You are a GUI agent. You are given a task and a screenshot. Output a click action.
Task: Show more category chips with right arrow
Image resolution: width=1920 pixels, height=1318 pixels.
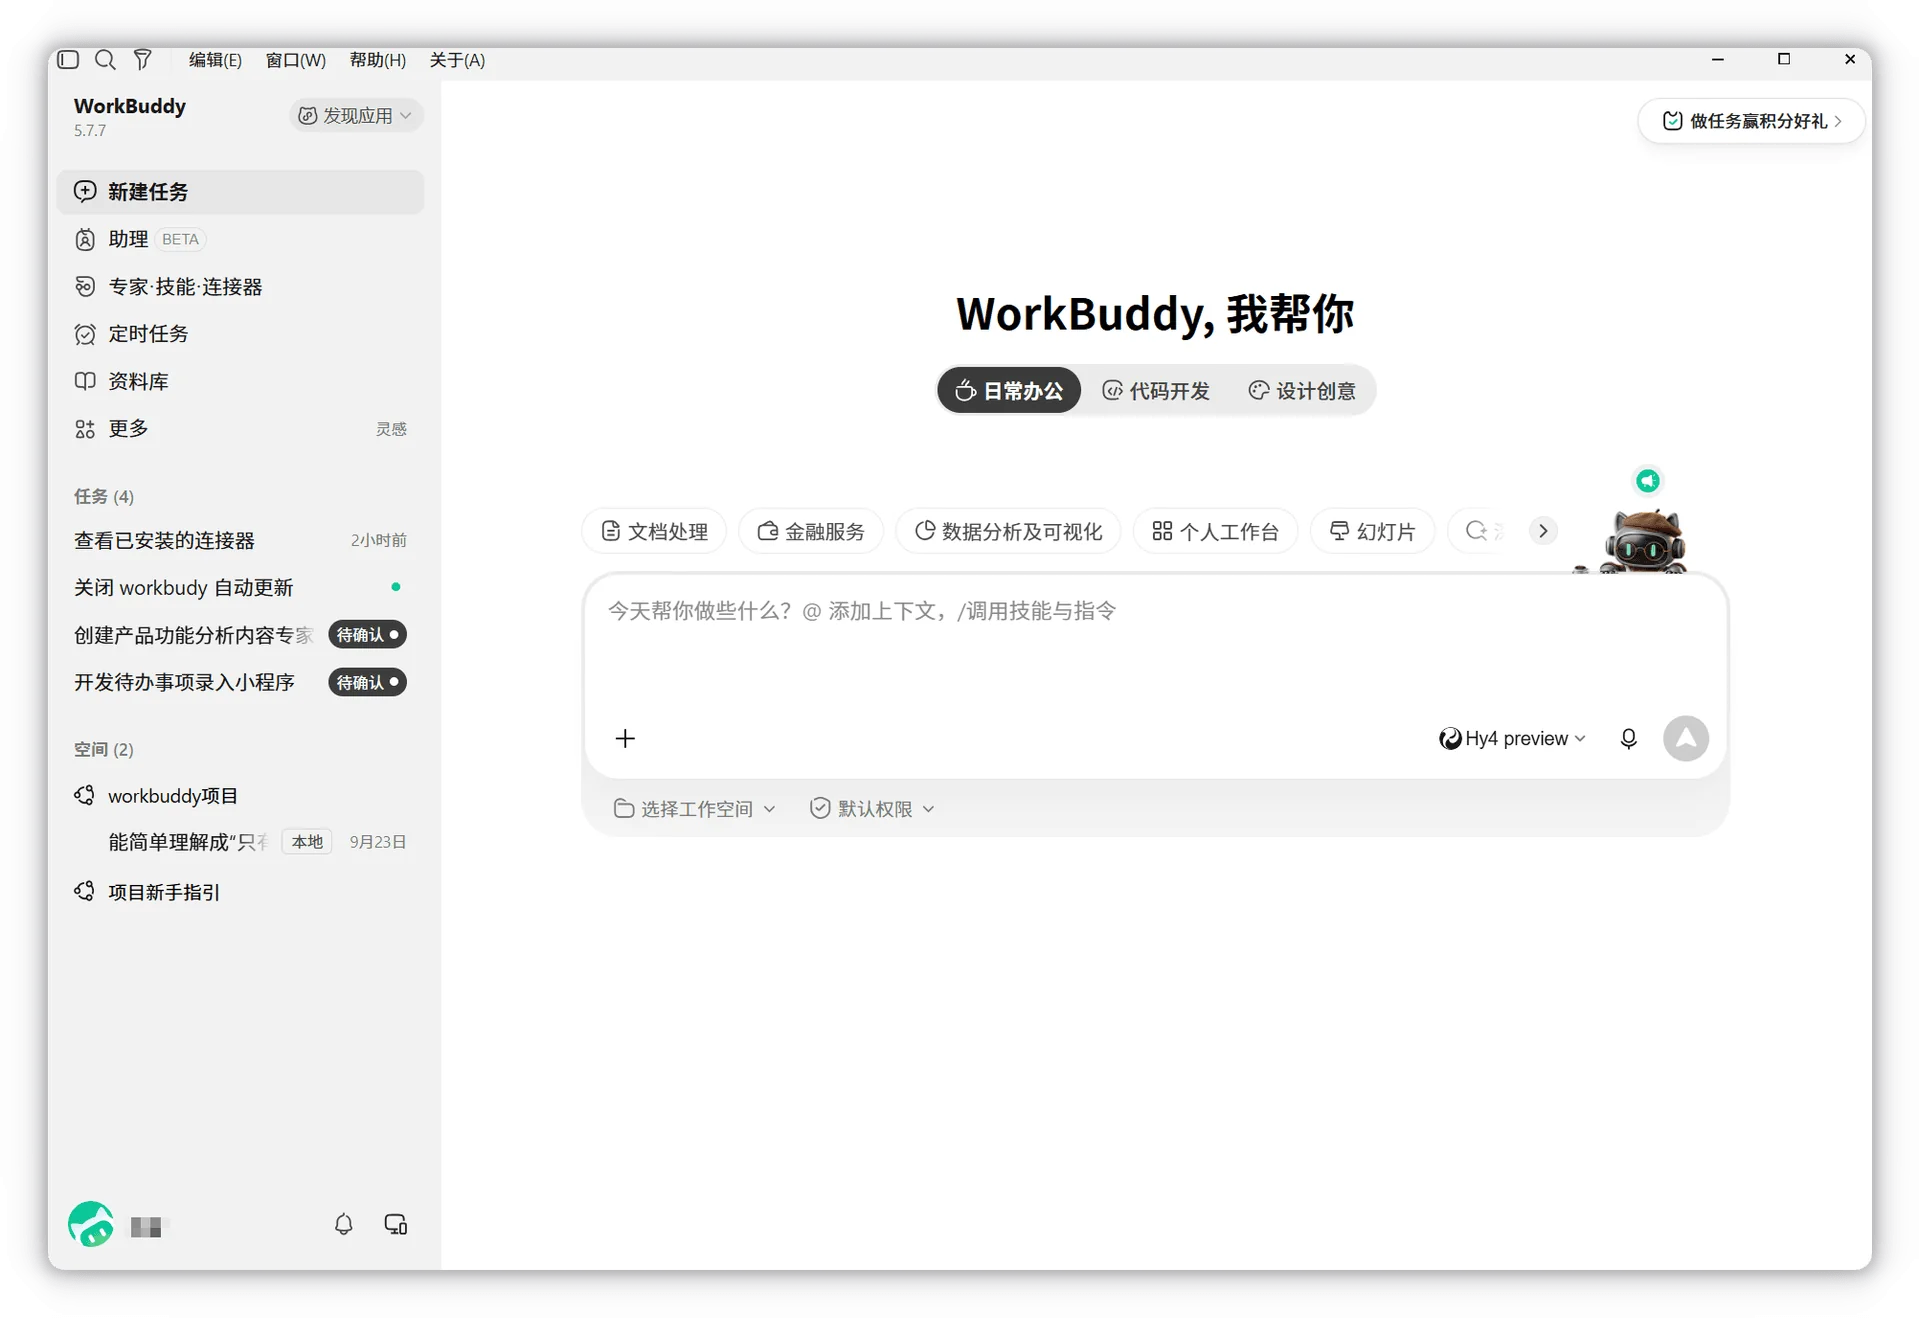point(1543,531)
